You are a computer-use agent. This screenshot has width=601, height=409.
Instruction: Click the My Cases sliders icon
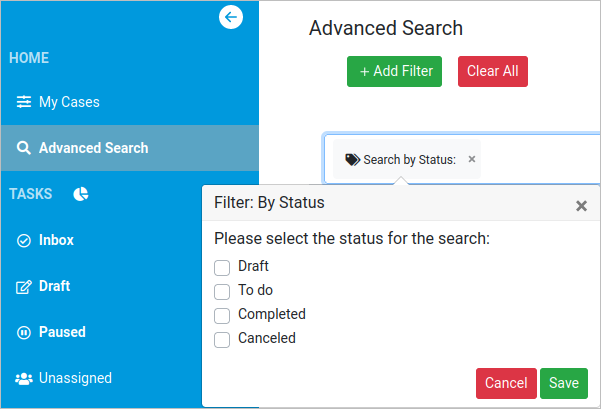[x=24, y=102]
